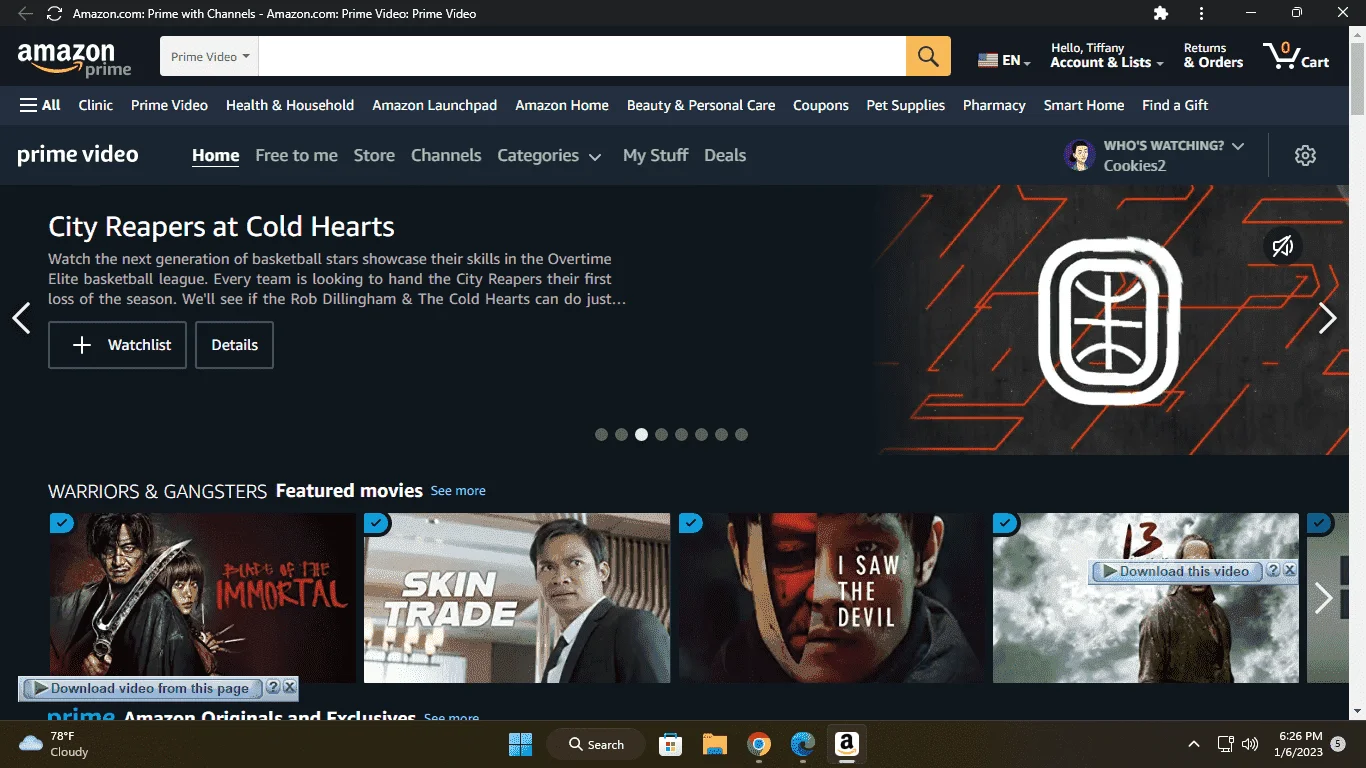Screen dimensions: 1366x768
Task: Open the Skin Trade movie thumbnail
Action: pos(517,598)
